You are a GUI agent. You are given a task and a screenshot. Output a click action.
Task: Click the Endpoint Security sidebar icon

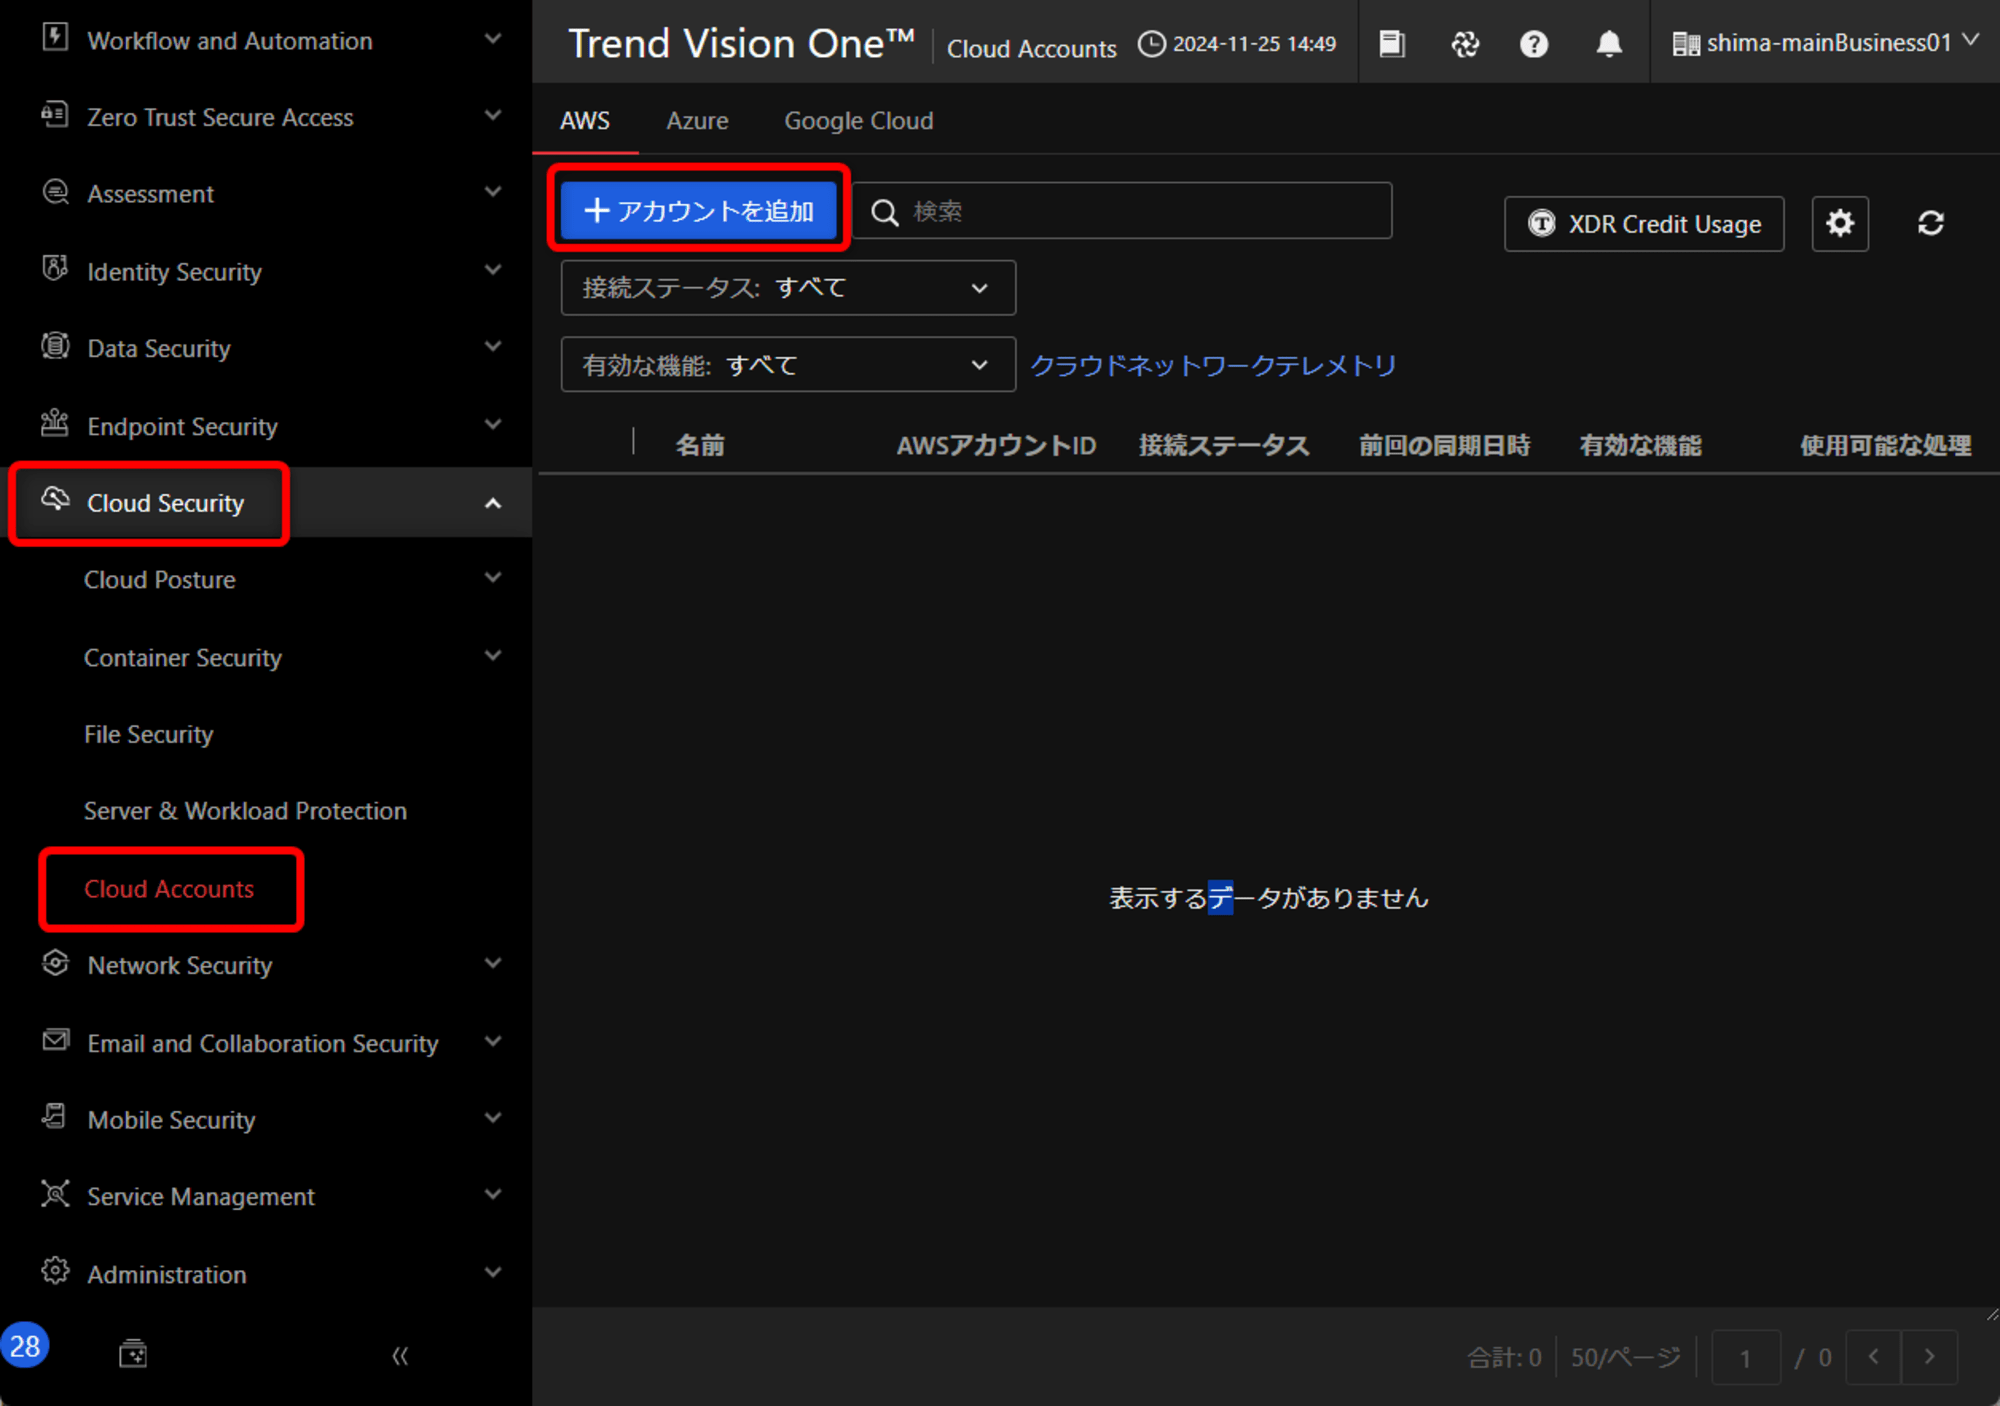pyautogui.click(x=55, y=423)
